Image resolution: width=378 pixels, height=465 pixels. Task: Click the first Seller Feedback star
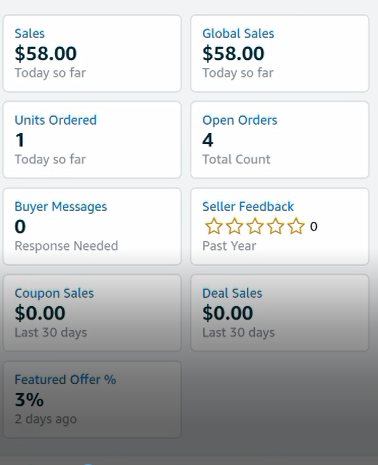pos(214,226)
